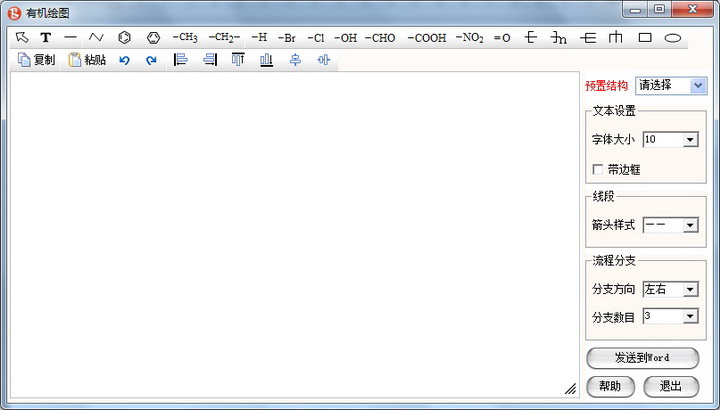Click the redo arrow icon

151,60
